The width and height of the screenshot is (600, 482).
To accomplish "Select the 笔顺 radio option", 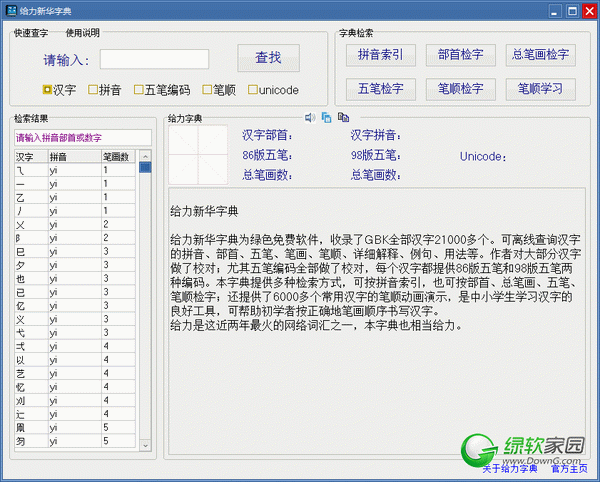I will [219, 90].
